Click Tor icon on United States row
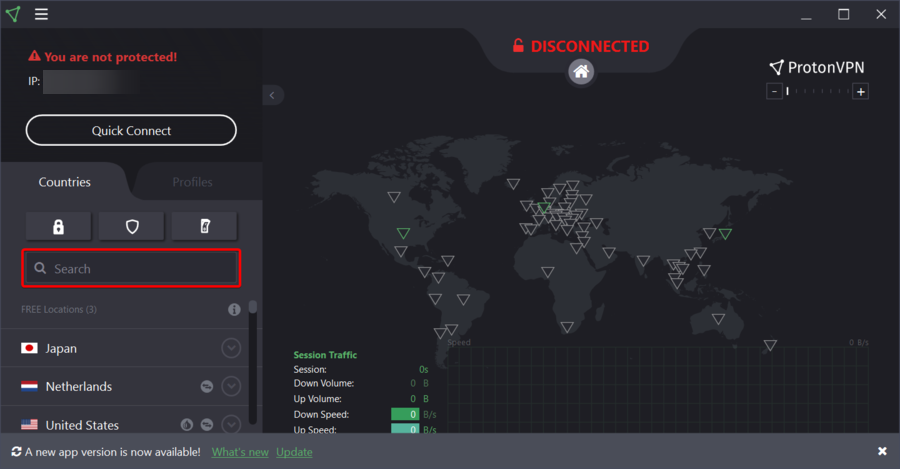Screen dimensions: 900x469 pos(187,425)
